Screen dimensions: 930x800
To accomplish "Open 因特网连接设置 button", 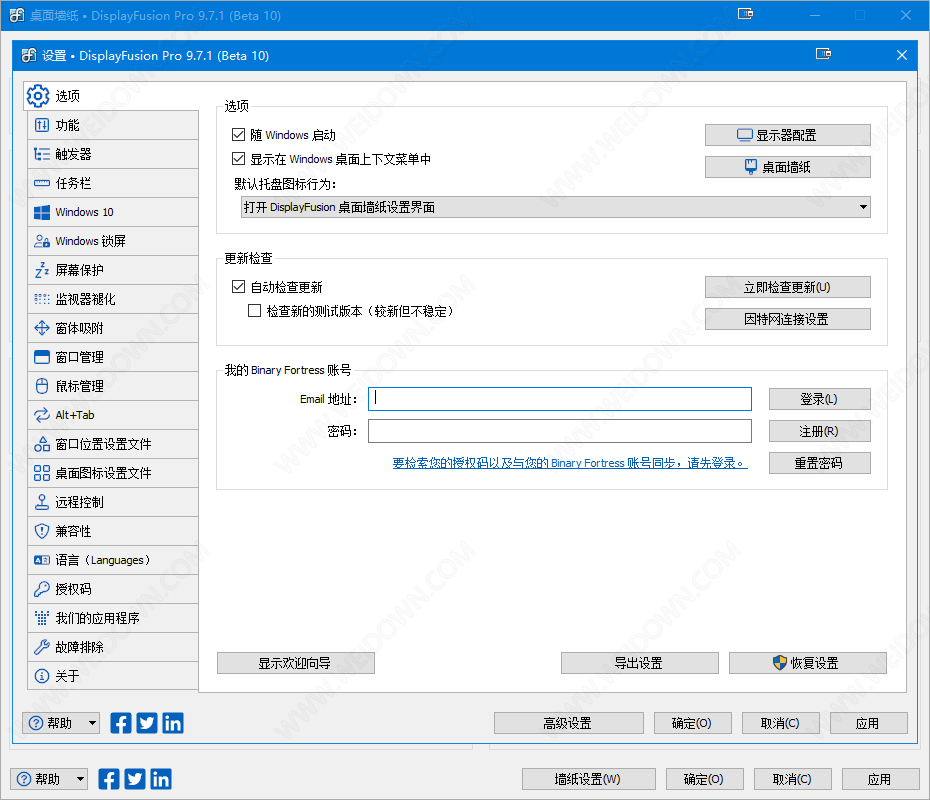I will pos(788,320).
